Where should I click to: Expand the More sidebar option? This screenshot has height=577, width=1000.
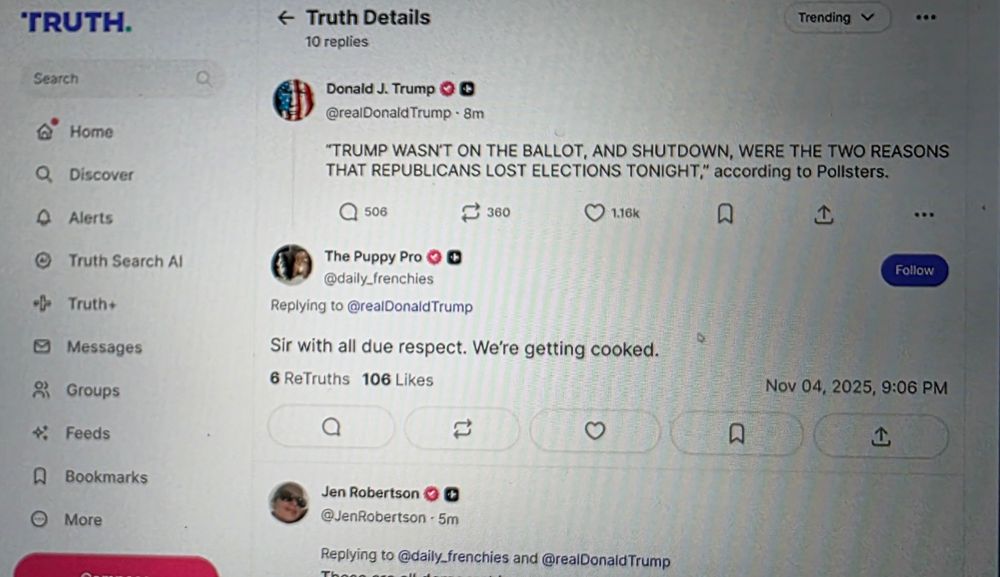pyautogui.click(x=82, y=520)
